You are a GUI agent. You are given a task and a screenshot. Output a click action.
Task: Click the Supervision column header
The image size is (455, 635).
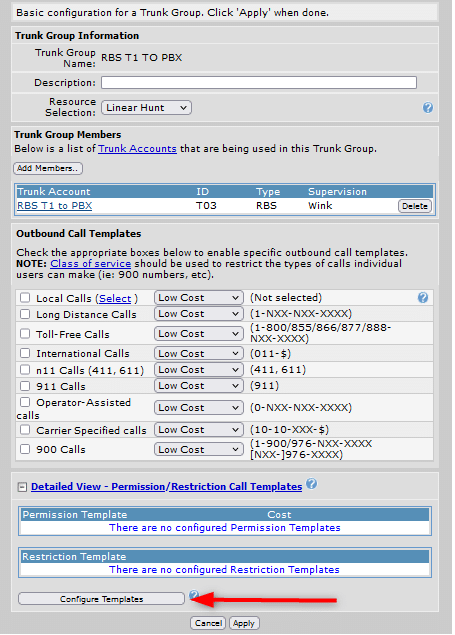[338, 192]
